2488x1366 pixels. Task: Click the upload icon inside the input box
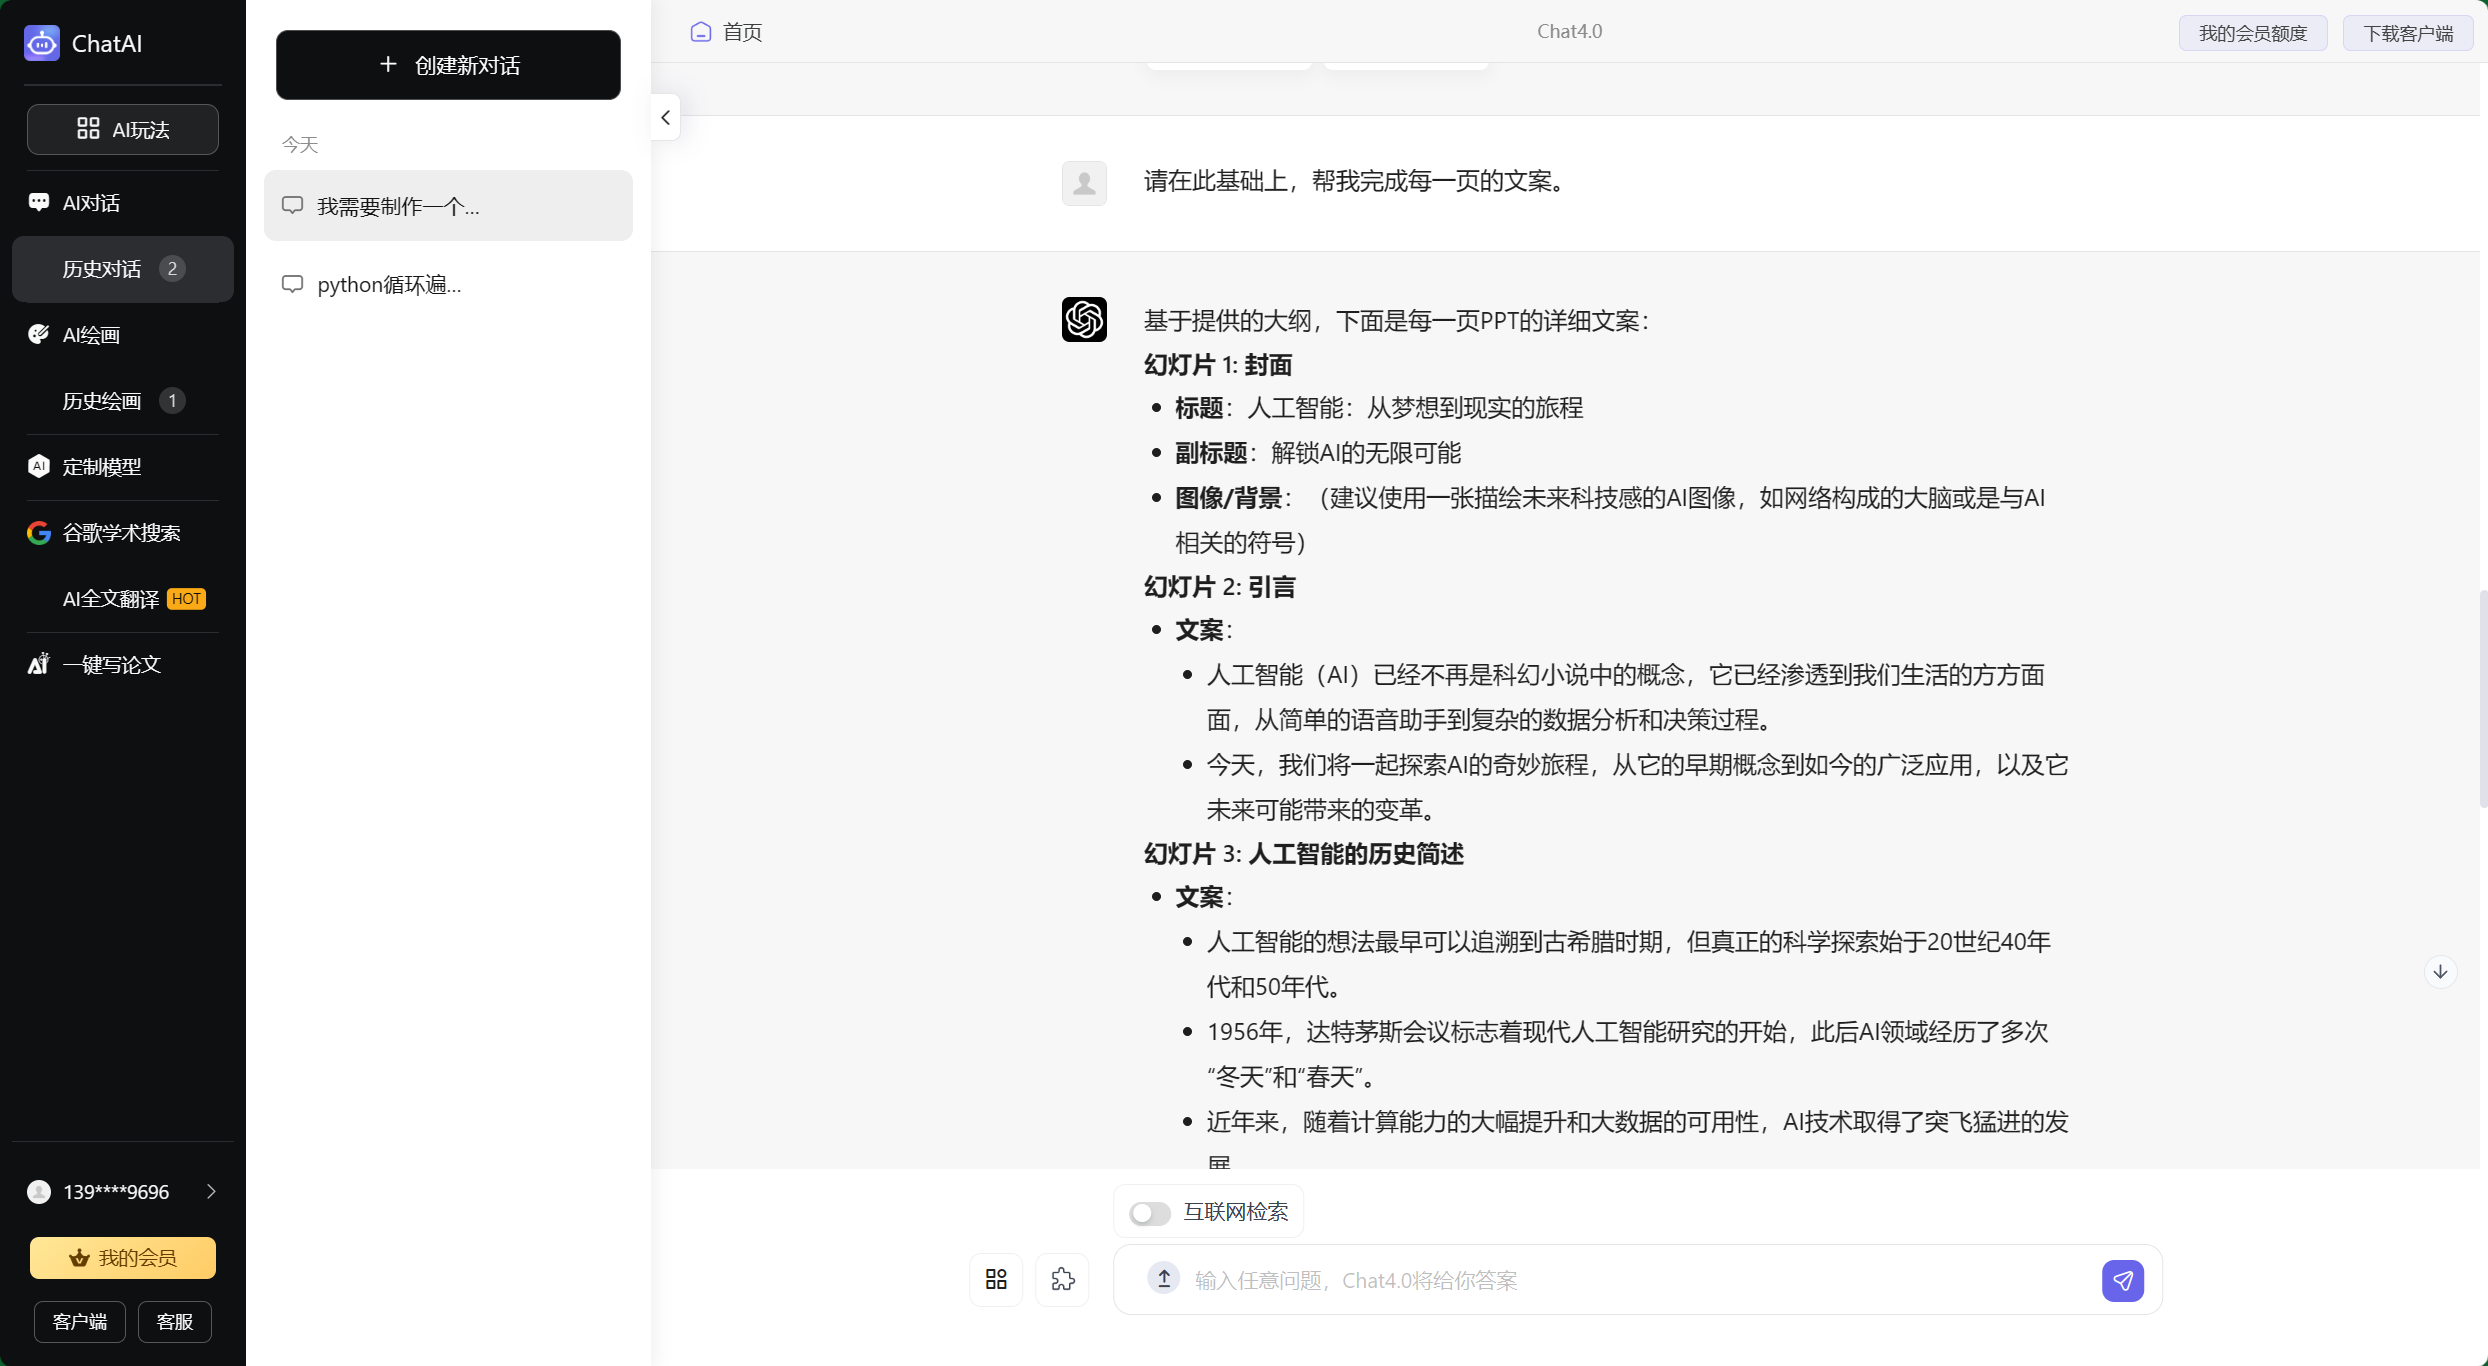[1163, 1279]
